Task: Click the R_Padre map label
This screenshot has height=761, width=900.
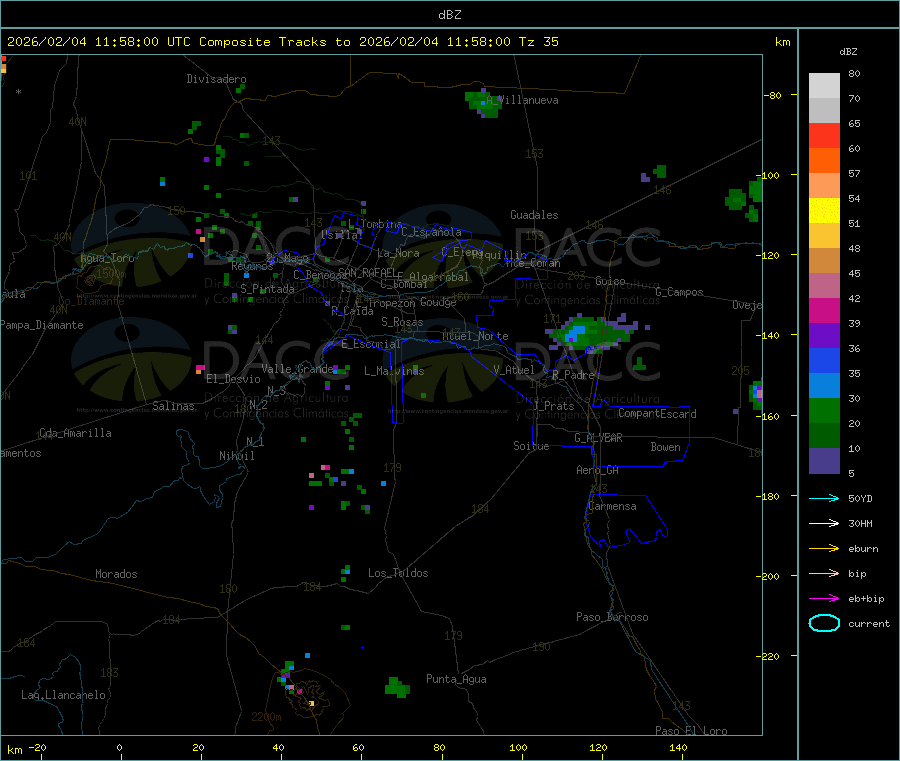Action: coord(573,375)
